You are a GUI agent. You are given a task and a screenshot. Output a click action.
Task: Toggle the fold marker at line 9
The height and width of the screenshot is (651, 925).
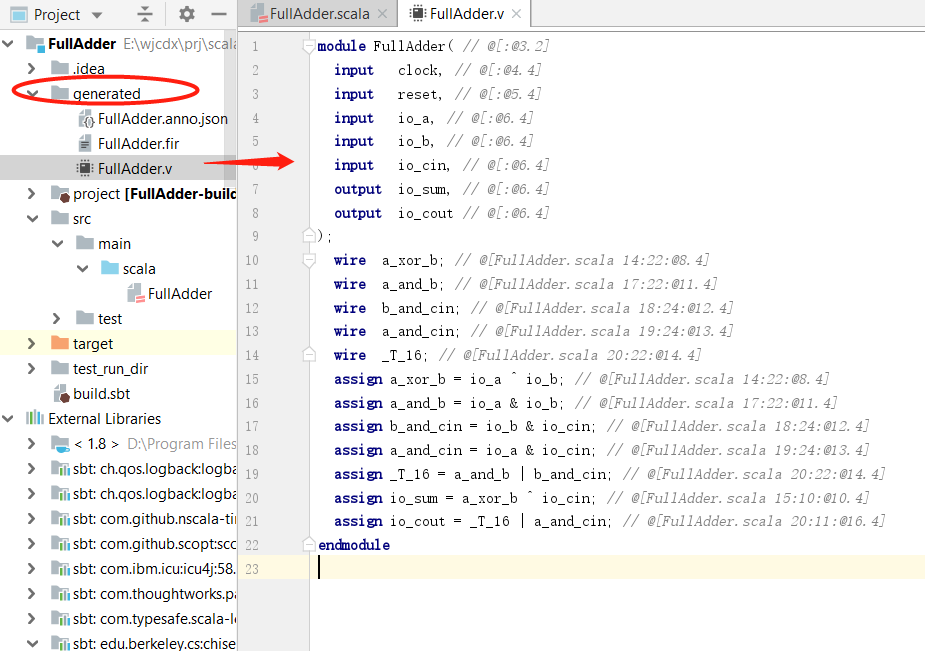coord(309,236)
